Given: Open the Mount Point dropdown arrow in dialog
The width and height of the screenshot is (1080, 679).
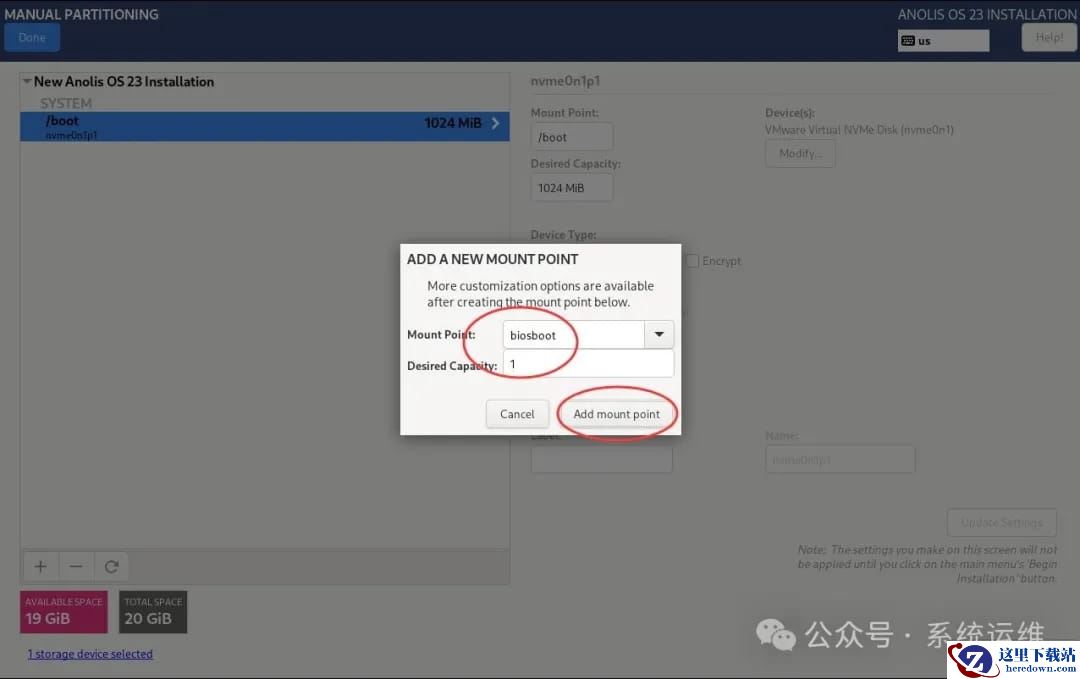Looking at the screenshot, I should coord(659,335).
